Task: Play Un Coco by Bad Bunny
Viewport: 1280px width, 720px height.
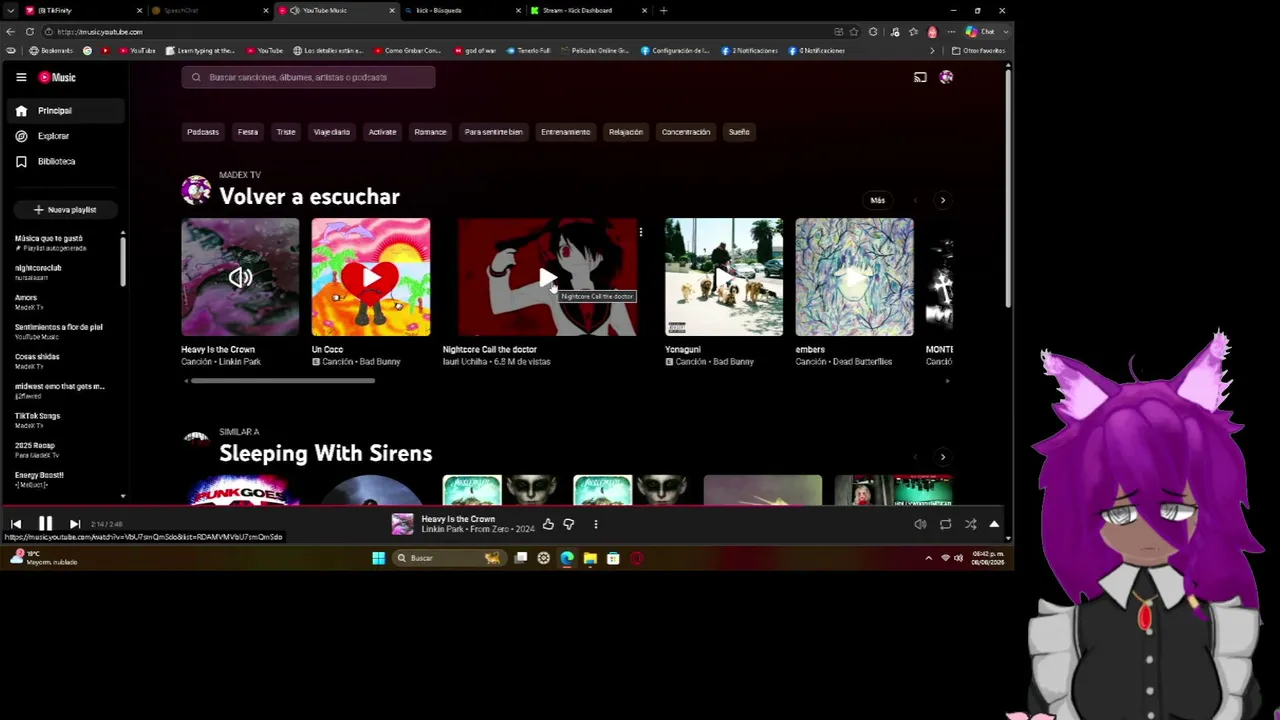Action: (371, 277)
